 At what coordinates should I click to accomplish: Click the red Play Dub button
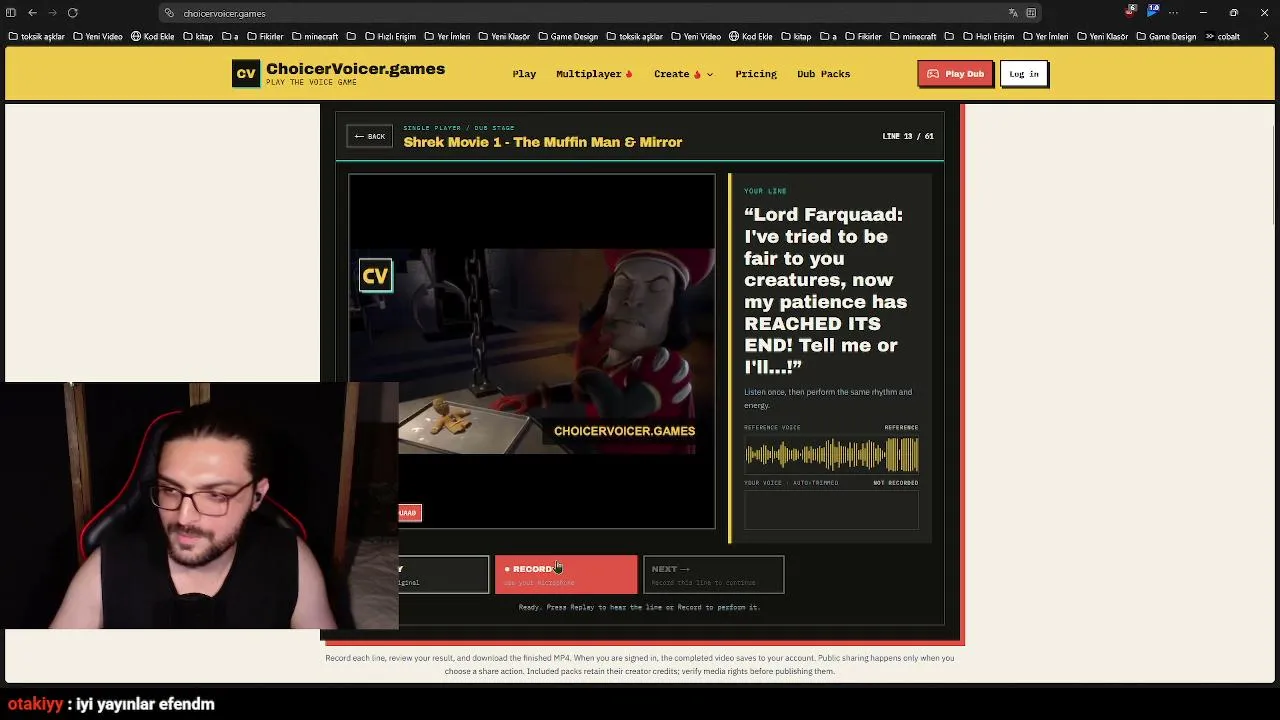pos(955,74)
